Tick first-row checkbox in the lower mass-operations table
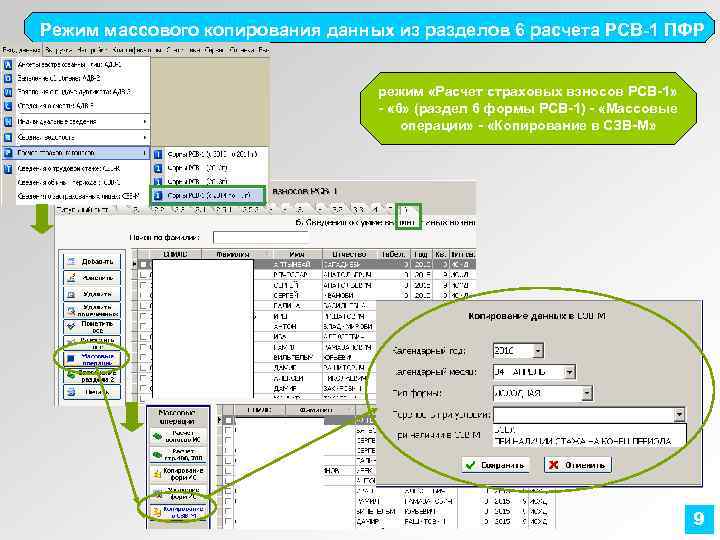The height and width of the screenshot is (540, 720). (228, 420)
